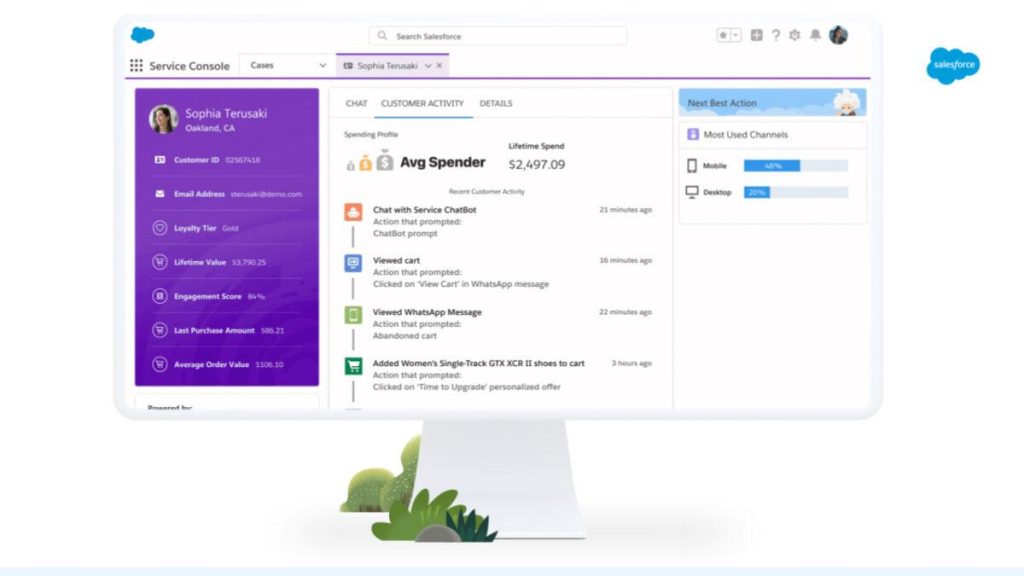
Task: Click the Search Salesforce field
Action: coord(498,36)
